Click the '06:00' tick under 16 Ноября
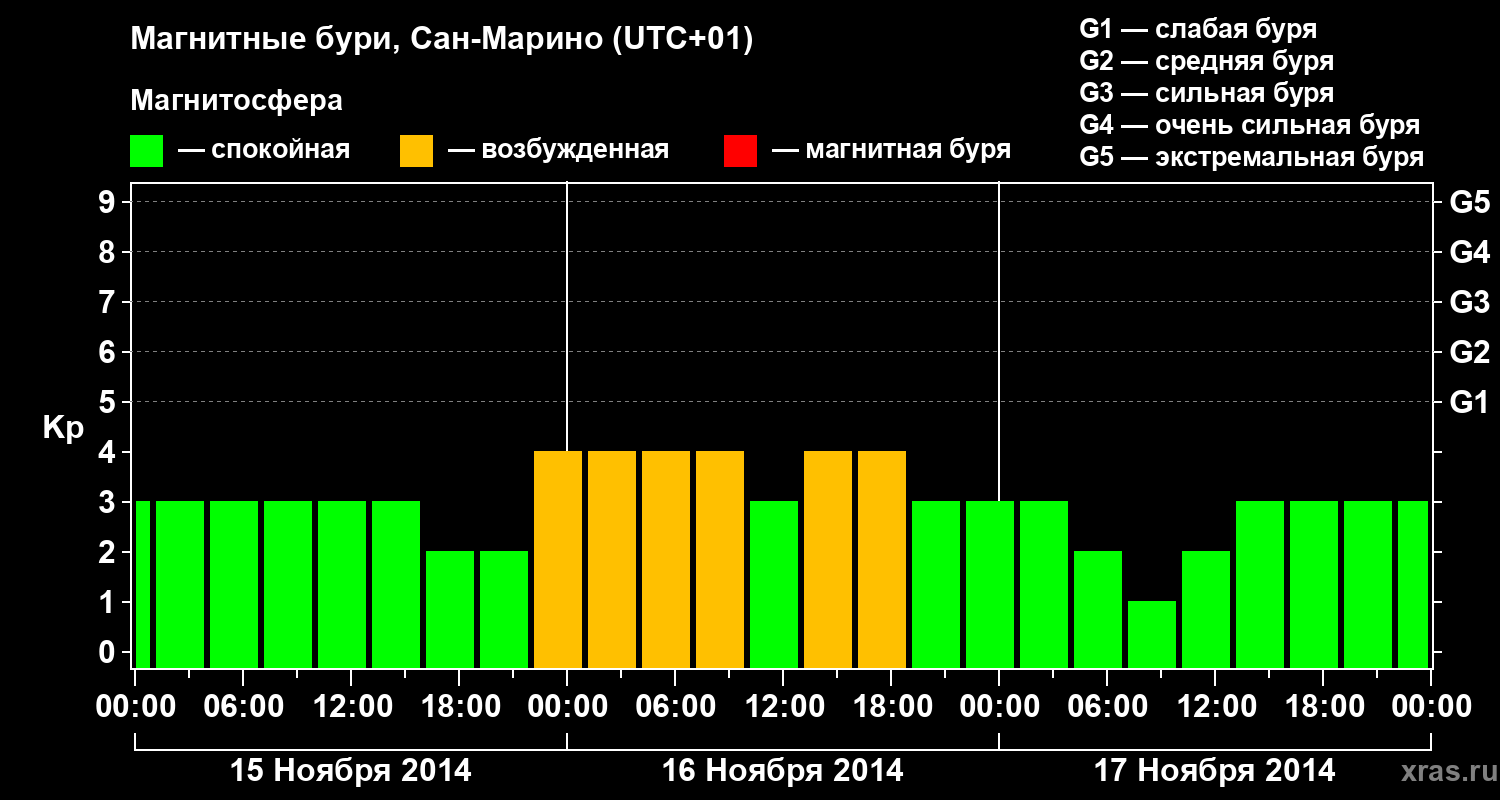 click(675, 706)
